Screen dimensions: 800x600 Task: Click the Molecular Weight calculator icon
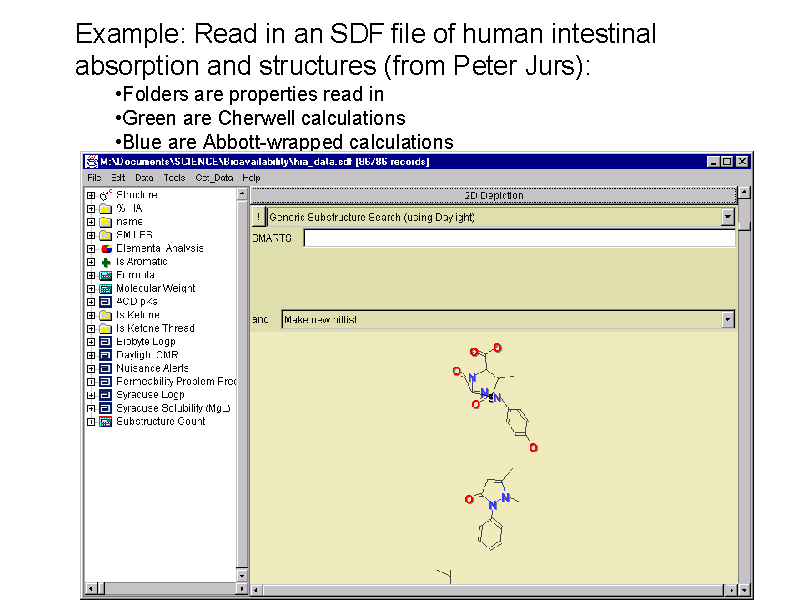tap(105, 288)
